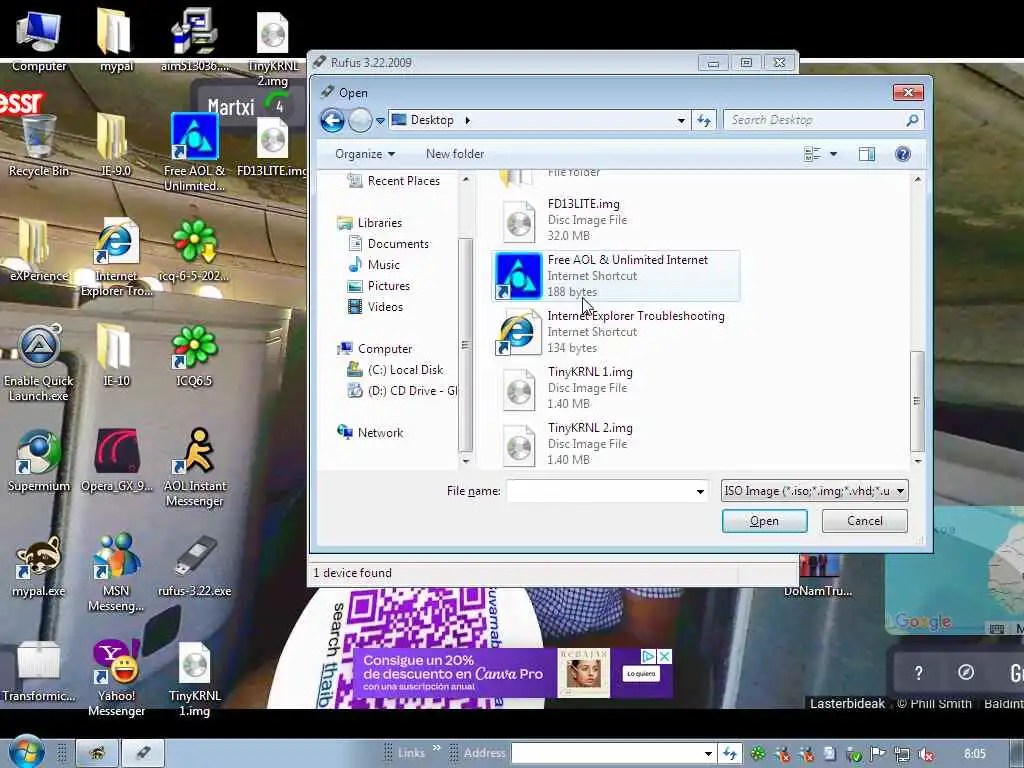
Task: Click the muted volume tray icon
Action: pyautogui.click(x=925, y=754)
